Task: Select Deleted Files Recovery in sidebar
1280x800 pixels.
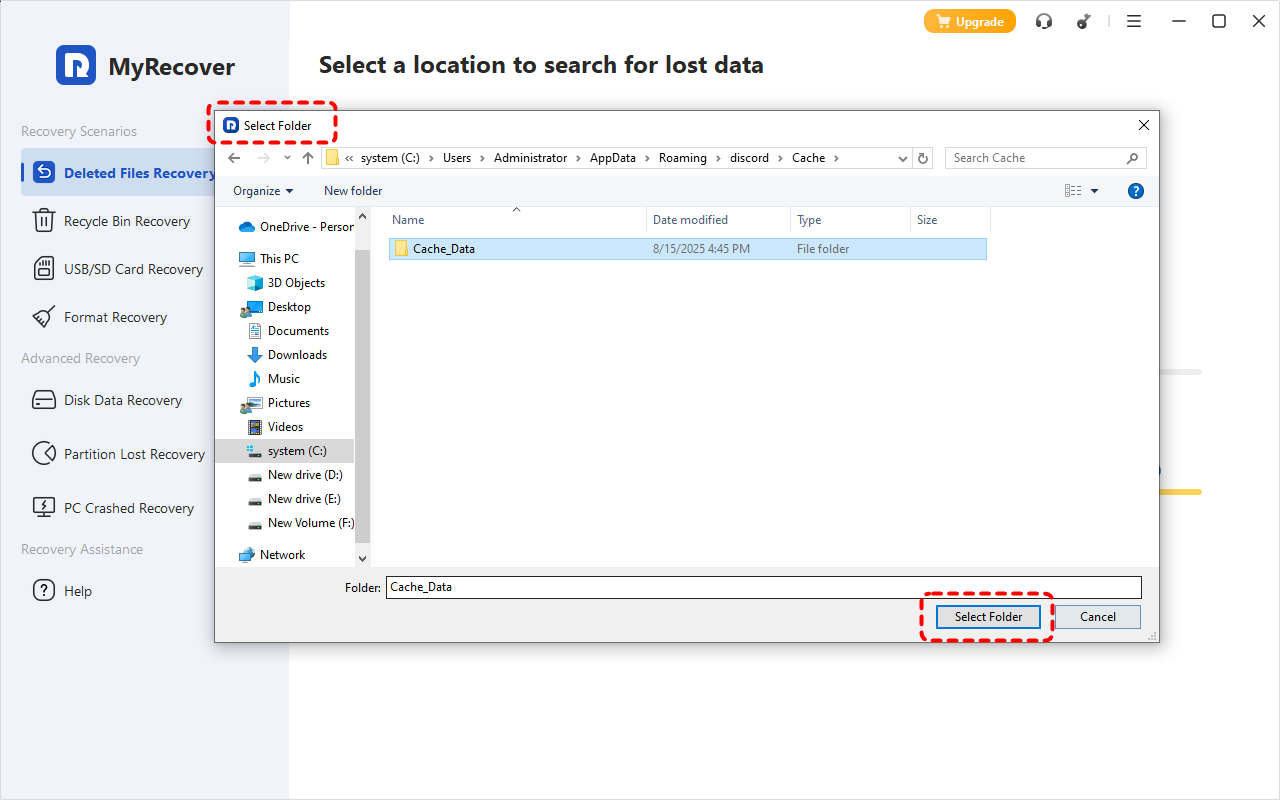Action: click(x=120, y=173)
